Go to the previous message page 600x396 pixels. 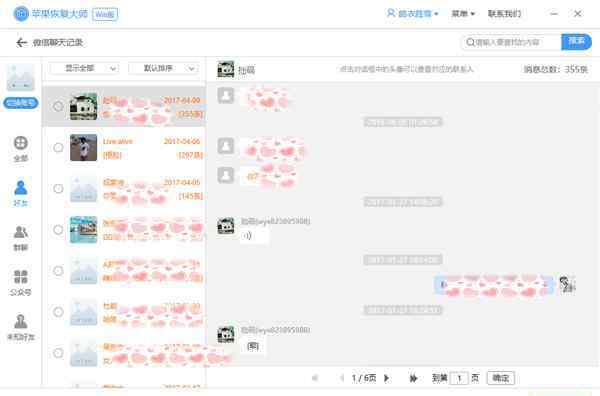(342, 378)
